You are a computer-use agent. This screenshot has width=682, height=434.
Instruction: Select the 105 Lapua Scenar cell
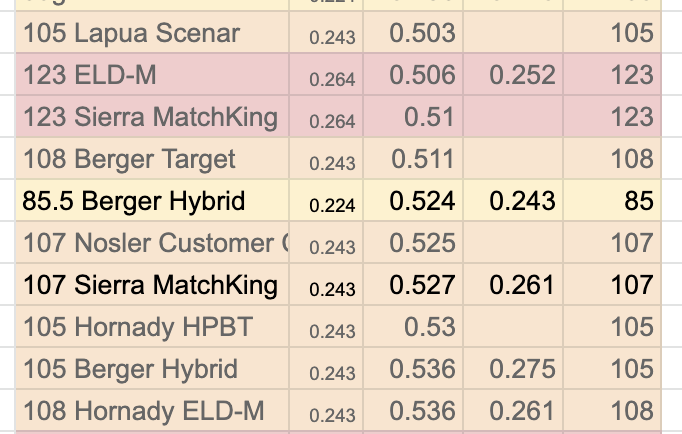tap(152, 33)
